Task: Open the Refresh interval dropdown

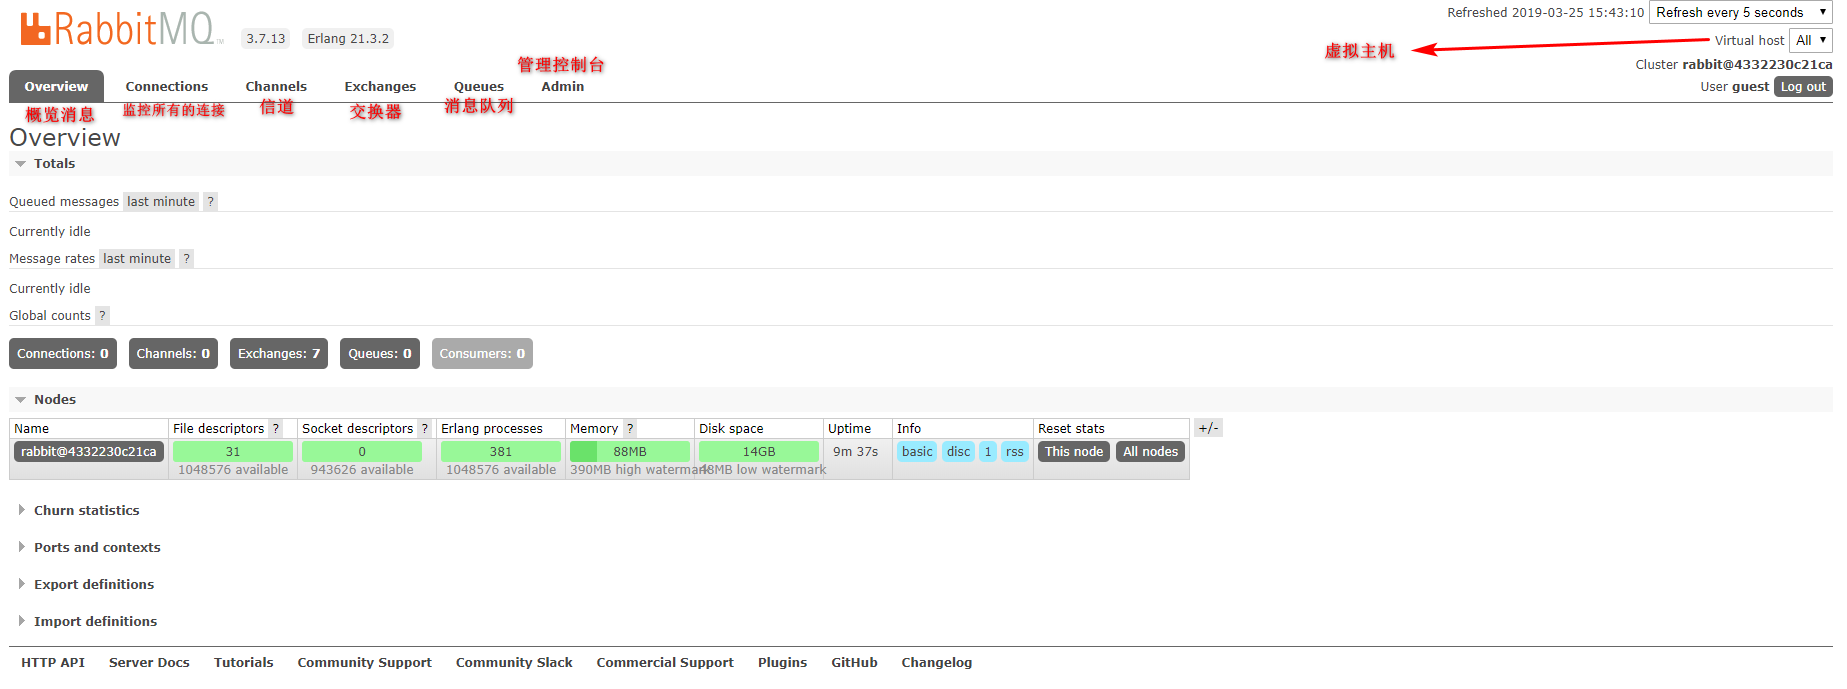Action: [x=1741, y=12]
